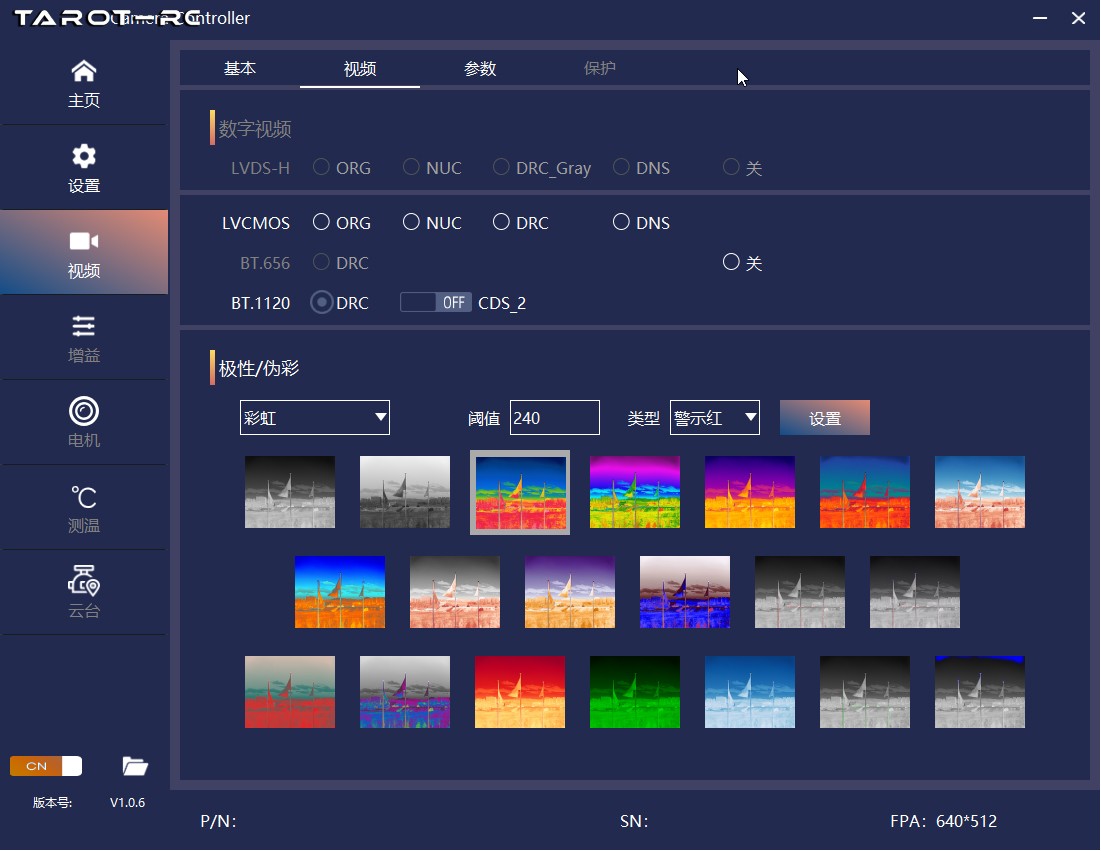1101x851 pixels.
Task: Toggle the CN language switch
Action: (46, 766)
